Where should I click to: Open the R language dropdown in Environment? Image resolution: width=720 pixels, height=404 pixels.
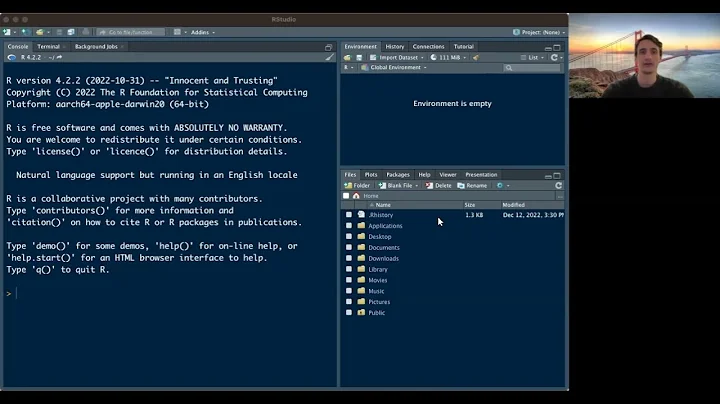[x=349, y=67]
